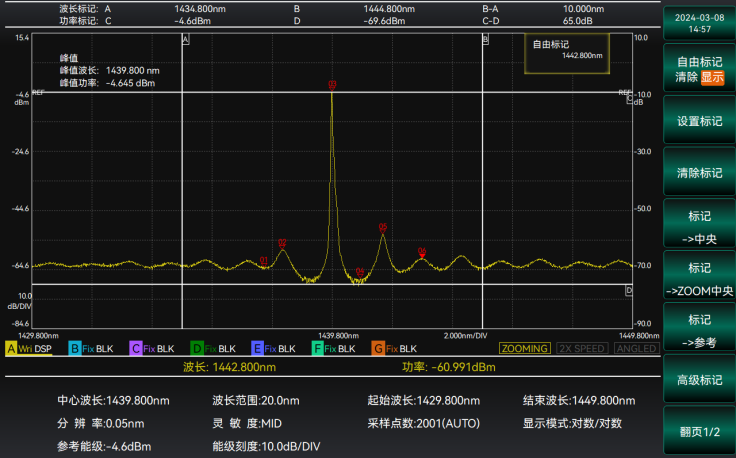Toggle the ANGLED indicator
736x458 pixels.
click(637, 349)
